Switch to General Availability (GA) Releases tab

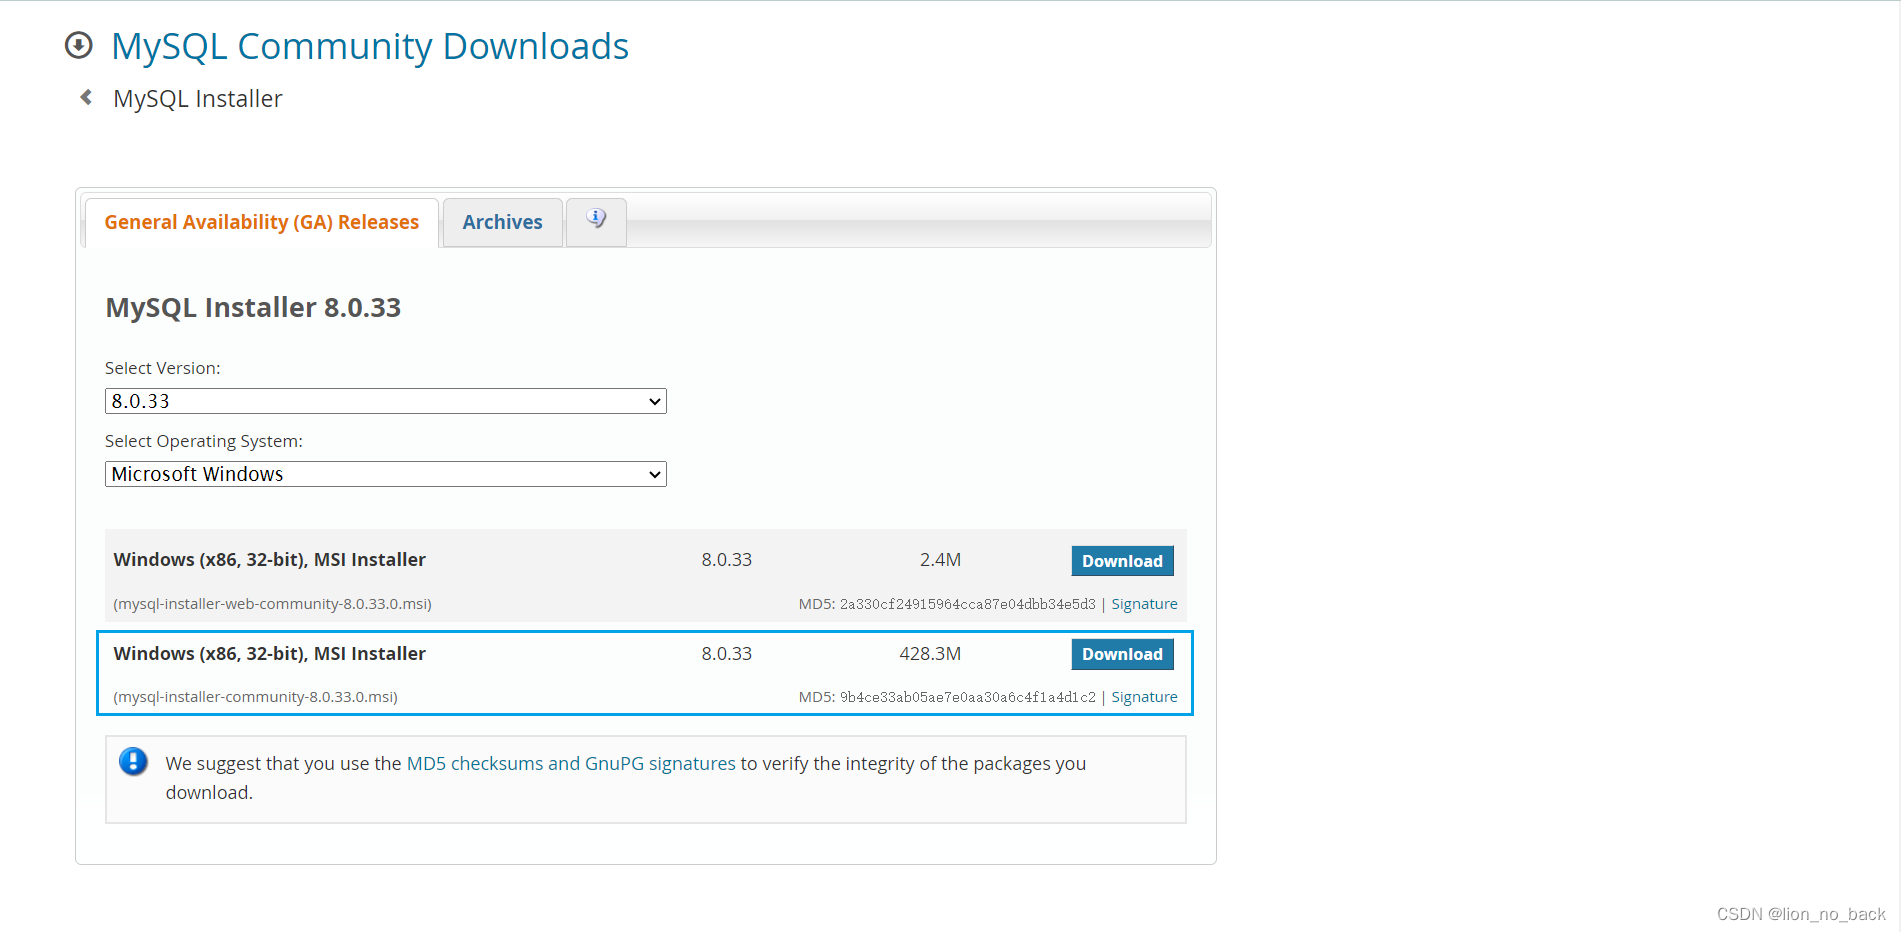(x=262, y=222)
